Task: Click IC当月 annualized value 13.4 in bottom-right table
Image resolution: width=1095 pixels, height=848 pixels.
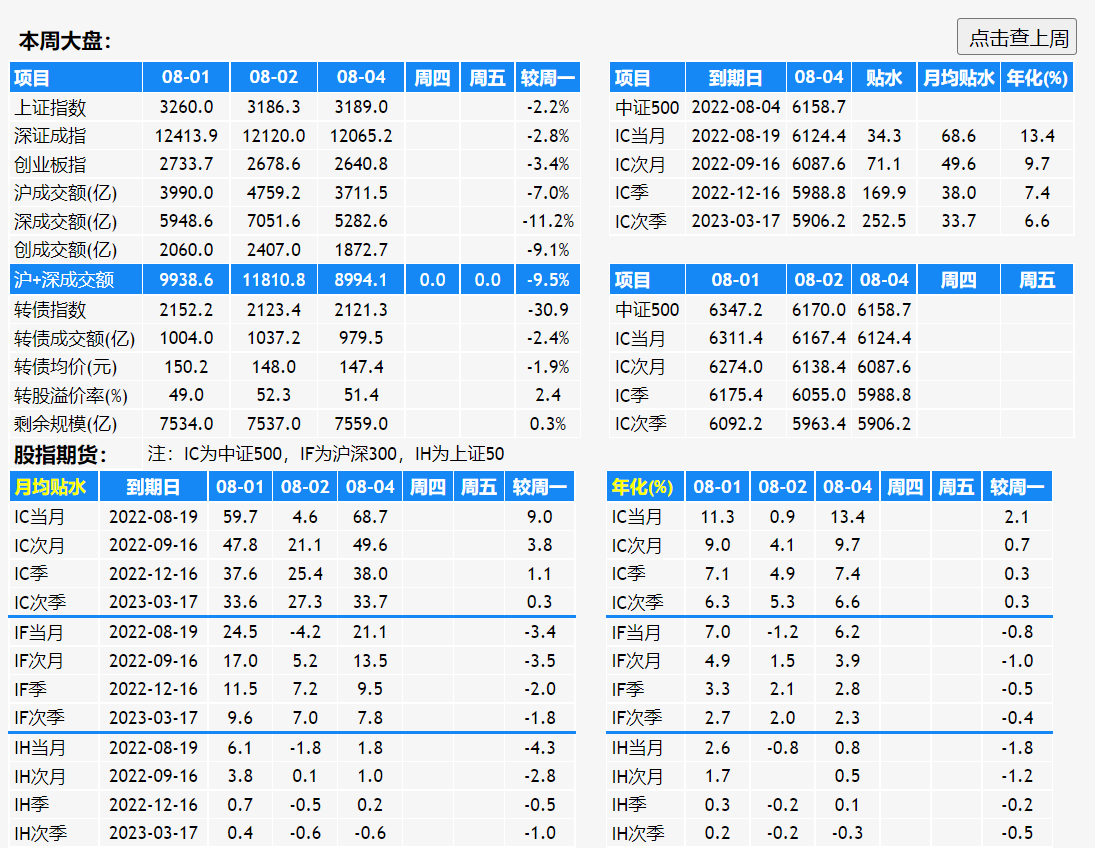Action: [848, 517]
